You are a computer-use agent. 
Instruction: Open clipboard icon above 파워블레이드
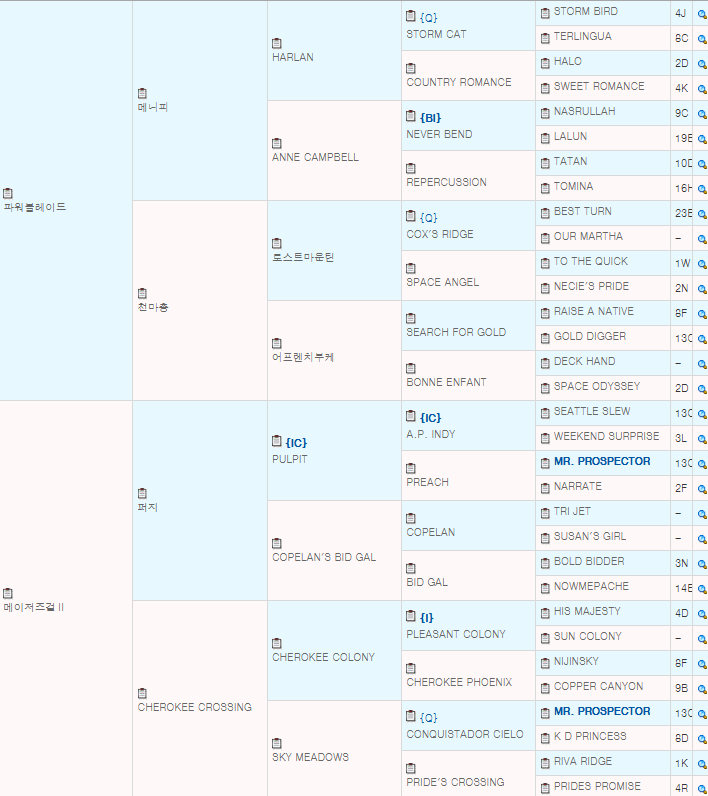point(8,193)
